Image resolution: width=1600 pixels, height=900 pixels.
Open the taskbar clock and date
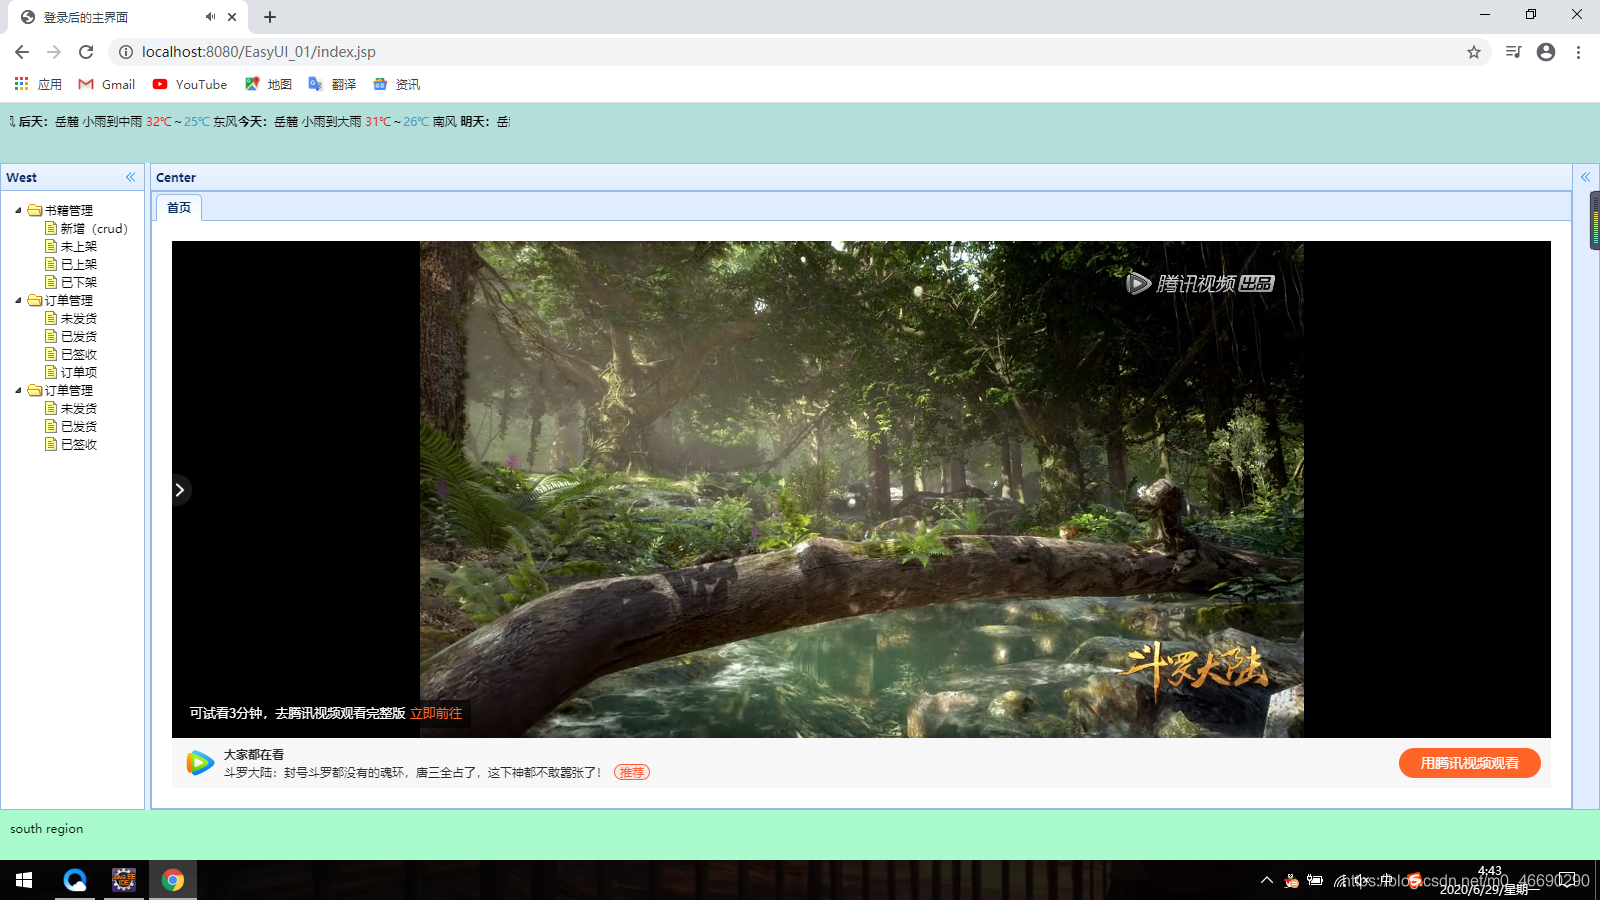(1490, 880)
